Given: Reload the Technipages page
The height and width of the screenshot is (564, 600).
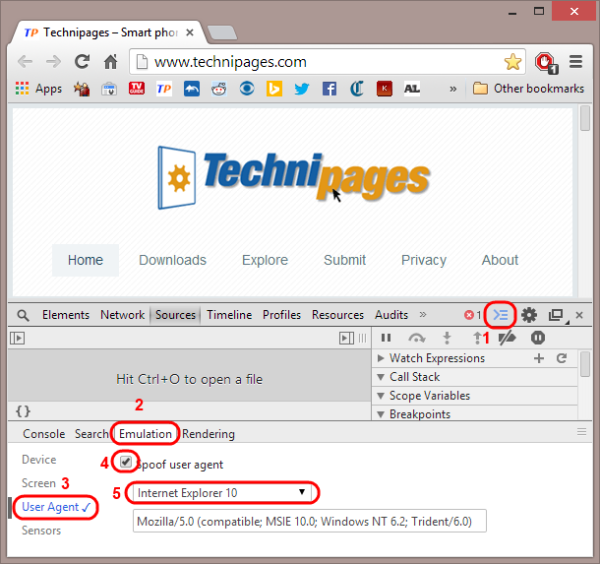Looking at the screenshot, I should (82, 62).
